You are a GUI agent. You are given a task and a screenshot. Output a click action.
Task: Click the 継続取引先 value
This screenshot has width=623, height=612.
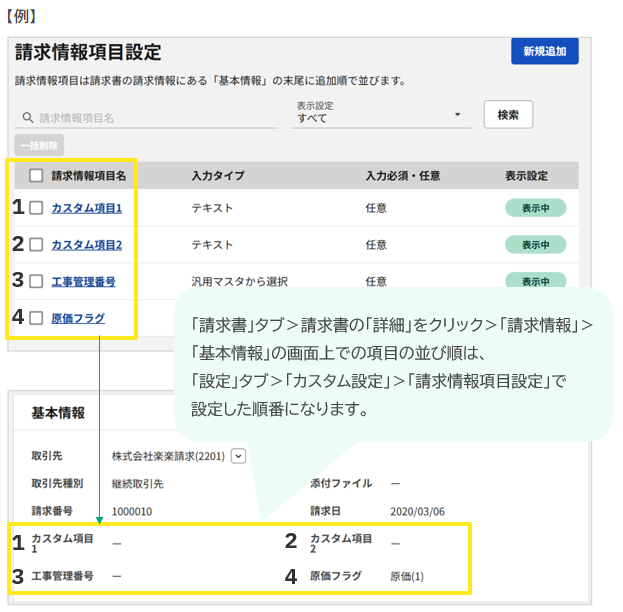[137, 484]
